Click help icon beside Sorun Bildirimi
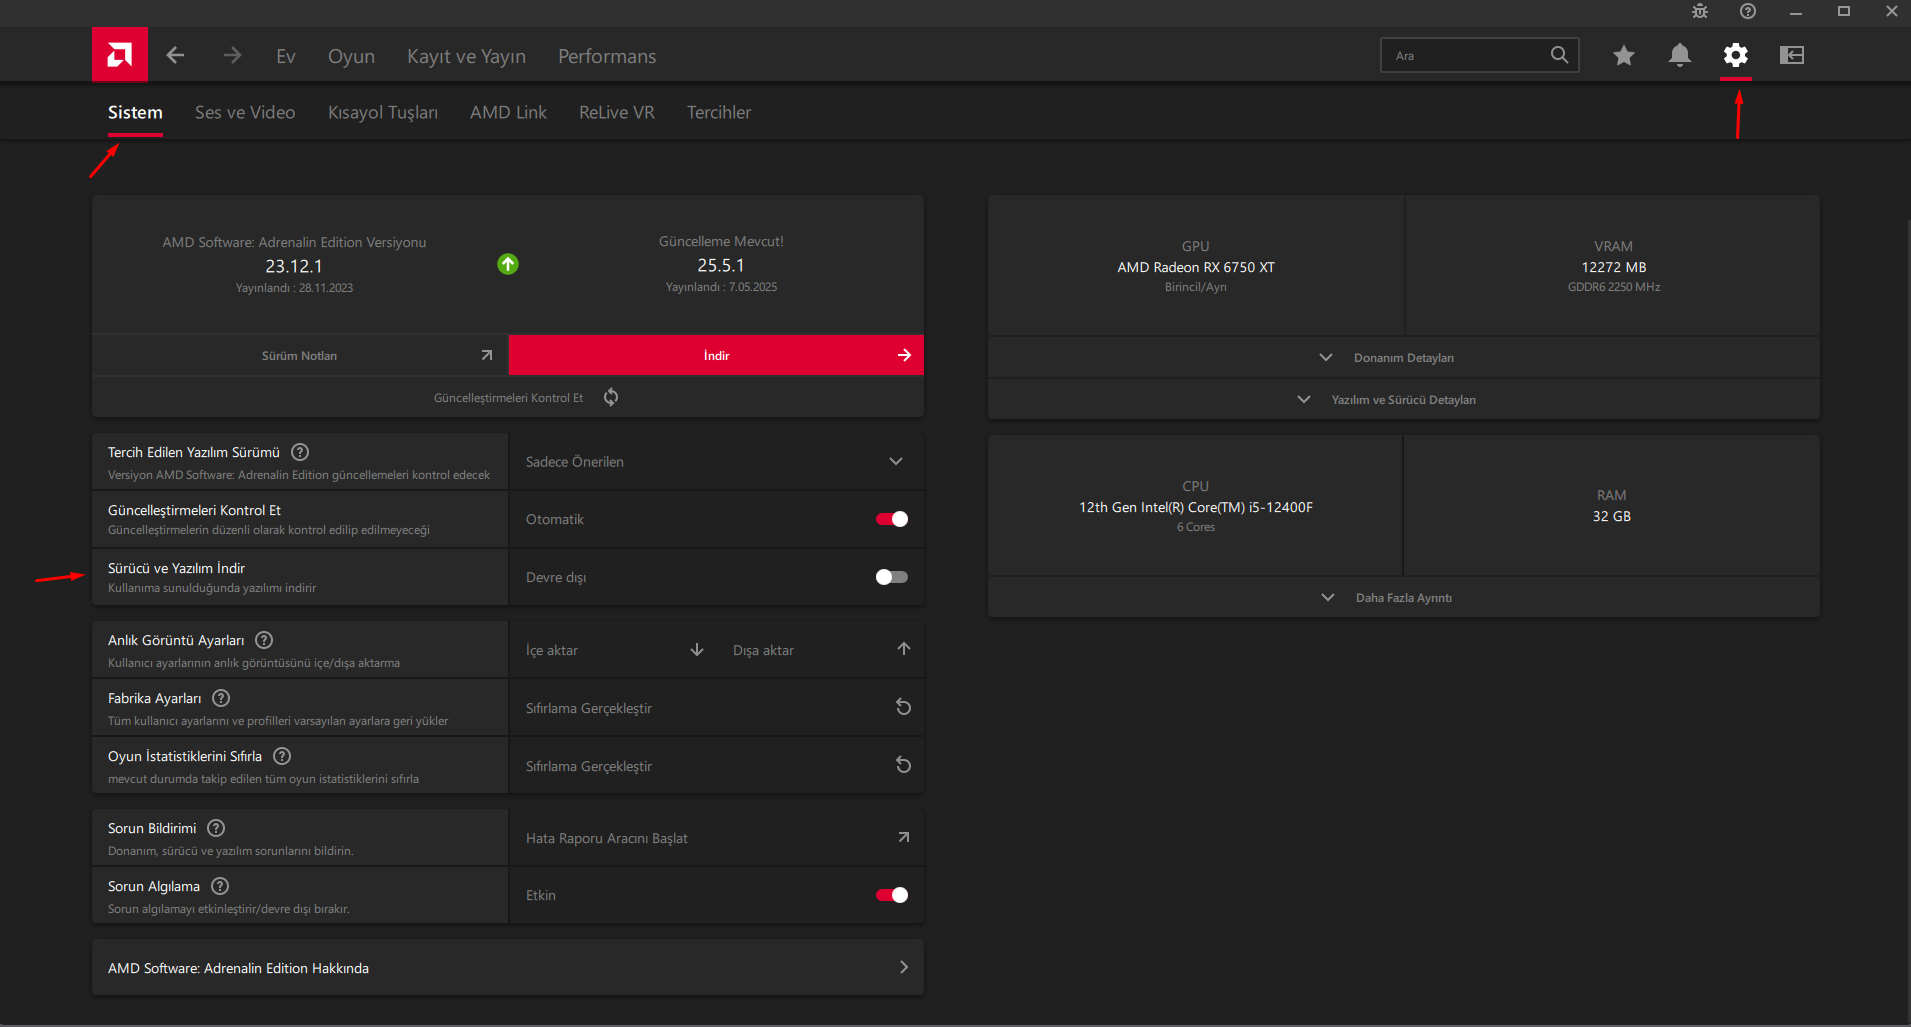 (216, 828)
